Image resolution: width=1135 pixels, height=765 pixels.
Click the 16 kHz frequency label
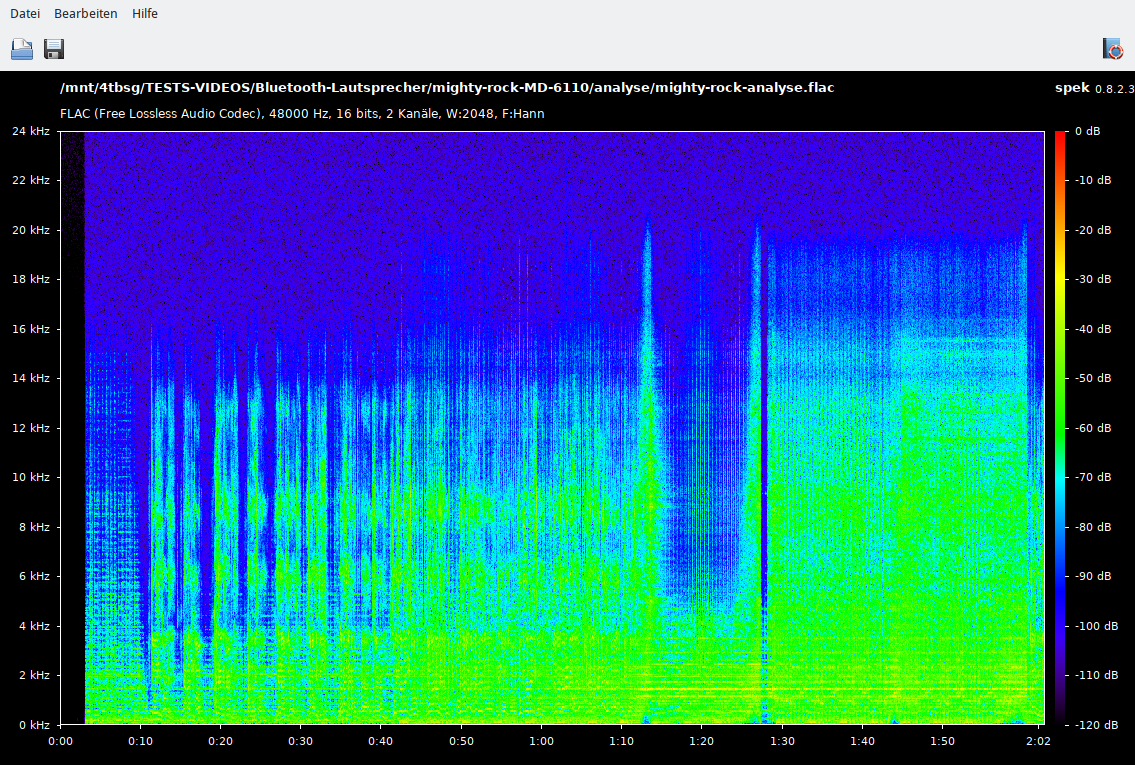pos(31,329)
